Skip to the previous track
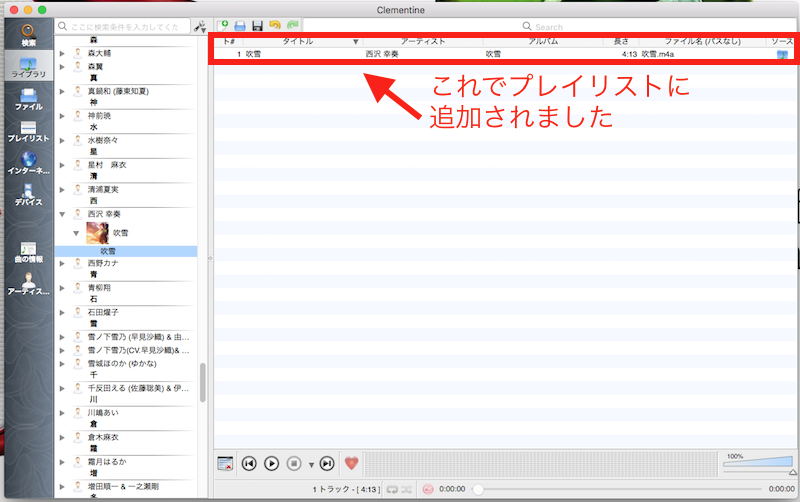Viewport: 800px width, 502px height. click(x=249, y=463)
